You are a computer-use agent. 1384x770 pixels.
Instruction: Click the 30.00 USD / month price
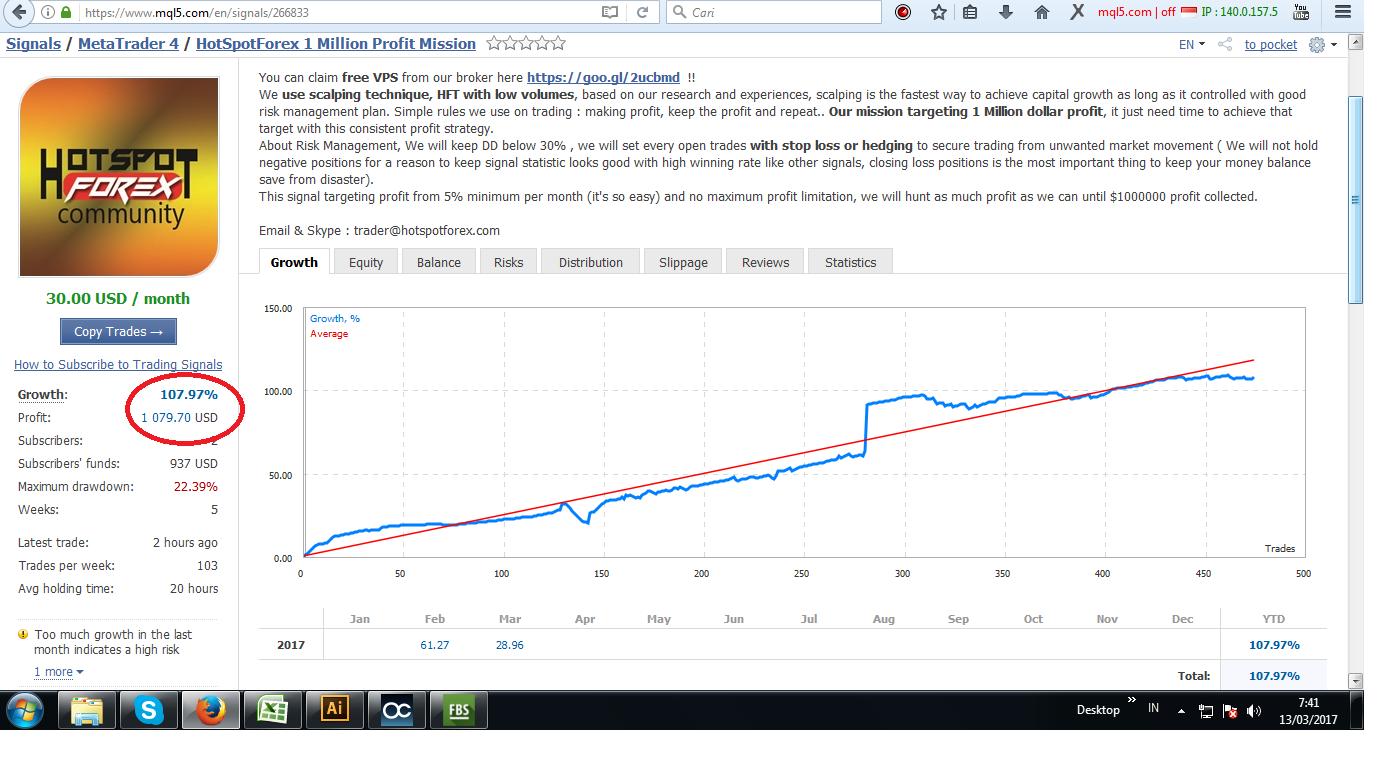tap(118, 298)
